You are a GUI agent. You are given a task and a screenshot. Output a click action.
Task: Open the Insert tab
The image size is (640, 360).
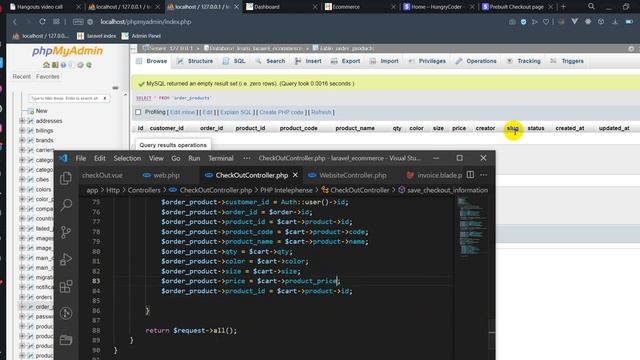[308, 61]
